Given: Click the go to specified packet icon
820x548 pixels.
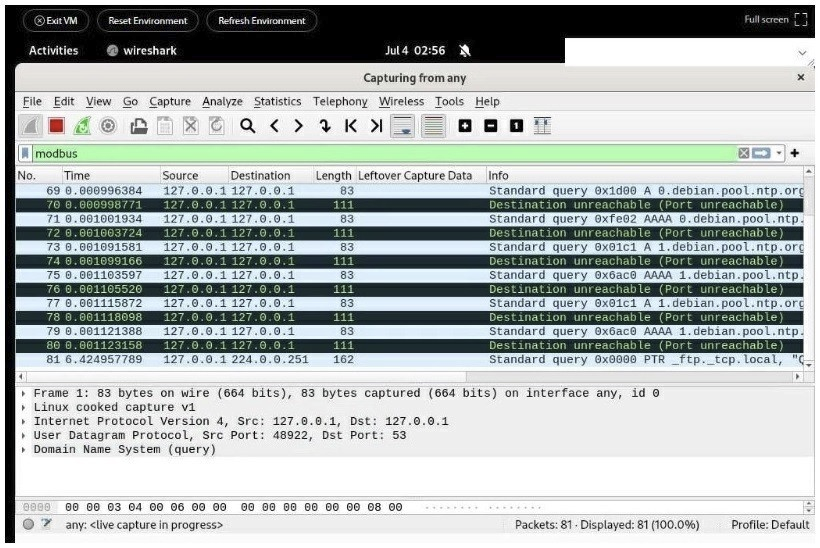Looking at the screenshot, I should 325,126.
